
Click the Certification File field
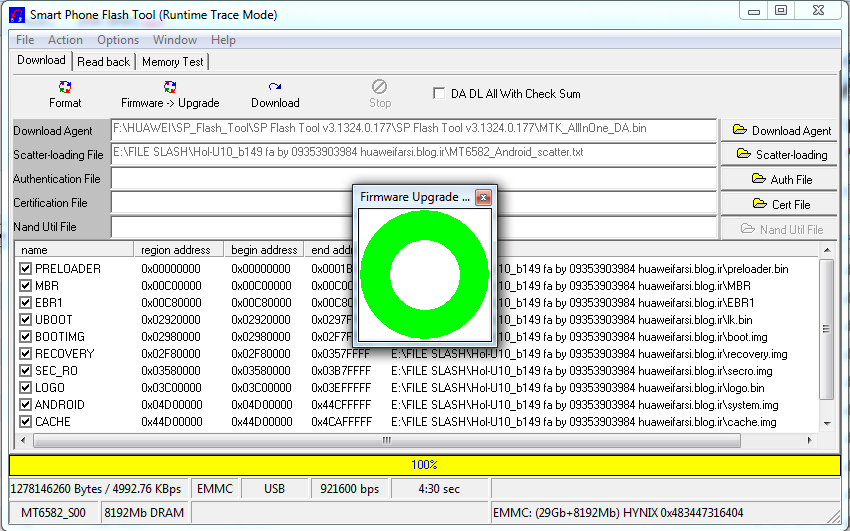[x=414, y=203]
